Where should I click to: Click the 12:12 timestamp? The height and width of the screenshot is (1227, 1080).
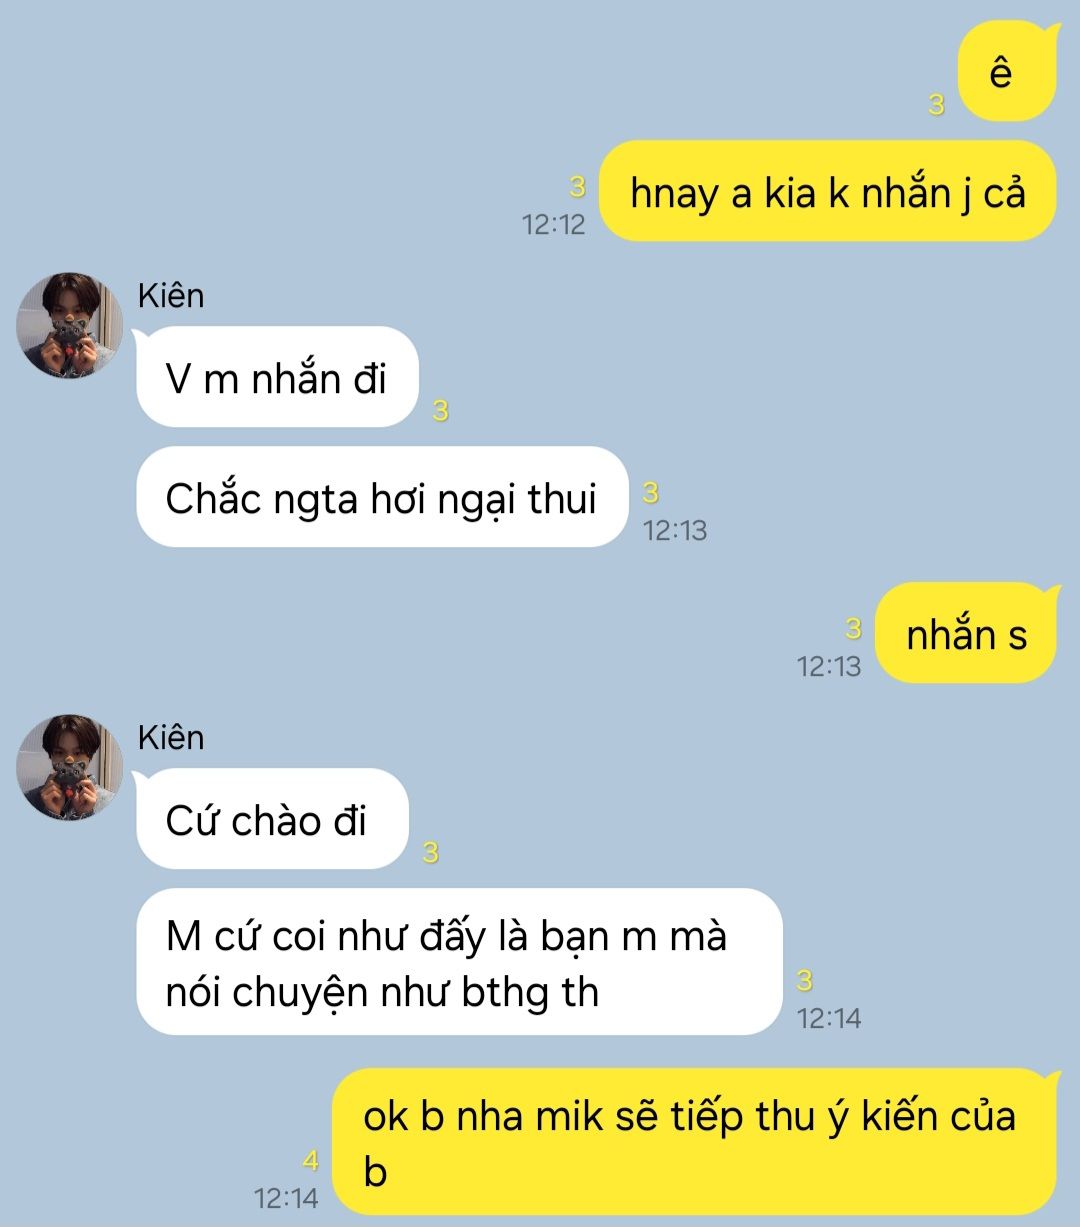coord(554,224)
